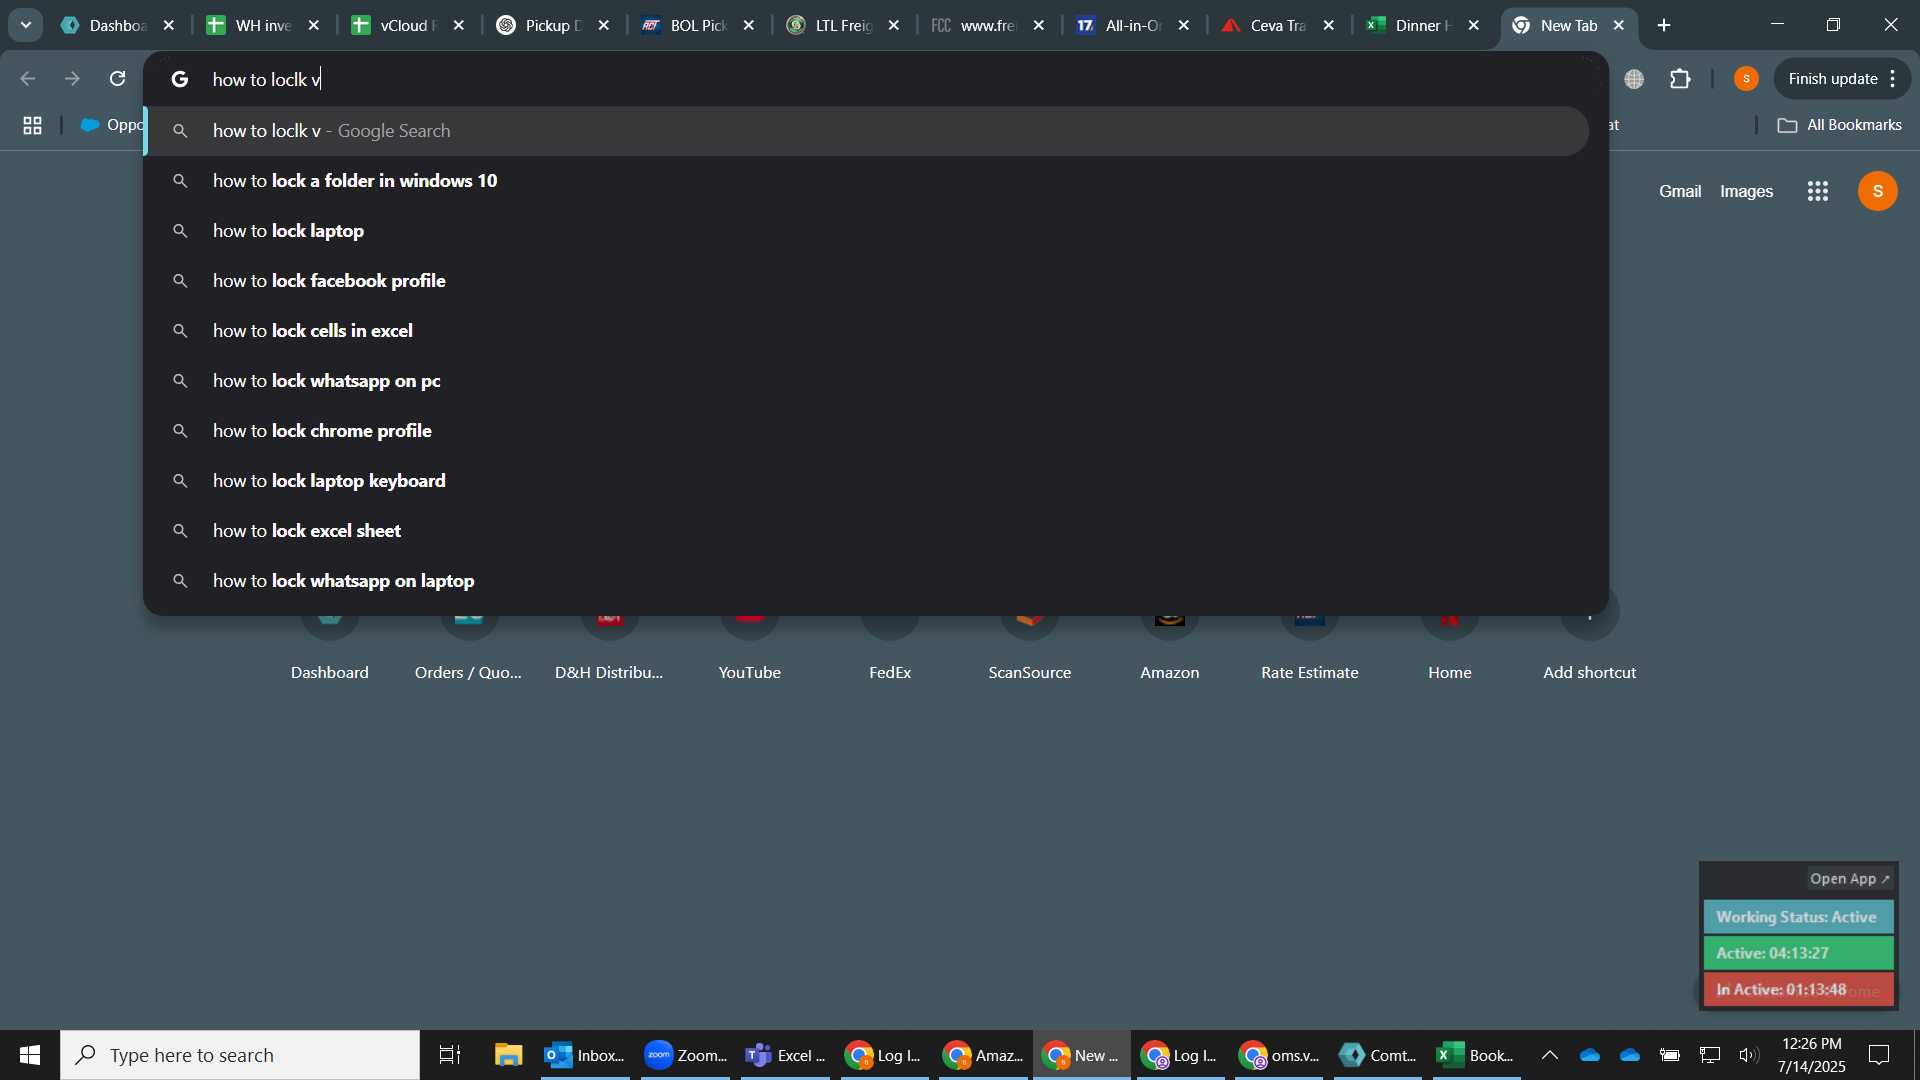Open the Images link
1920x1080 pixels.
pos(1746,191)
